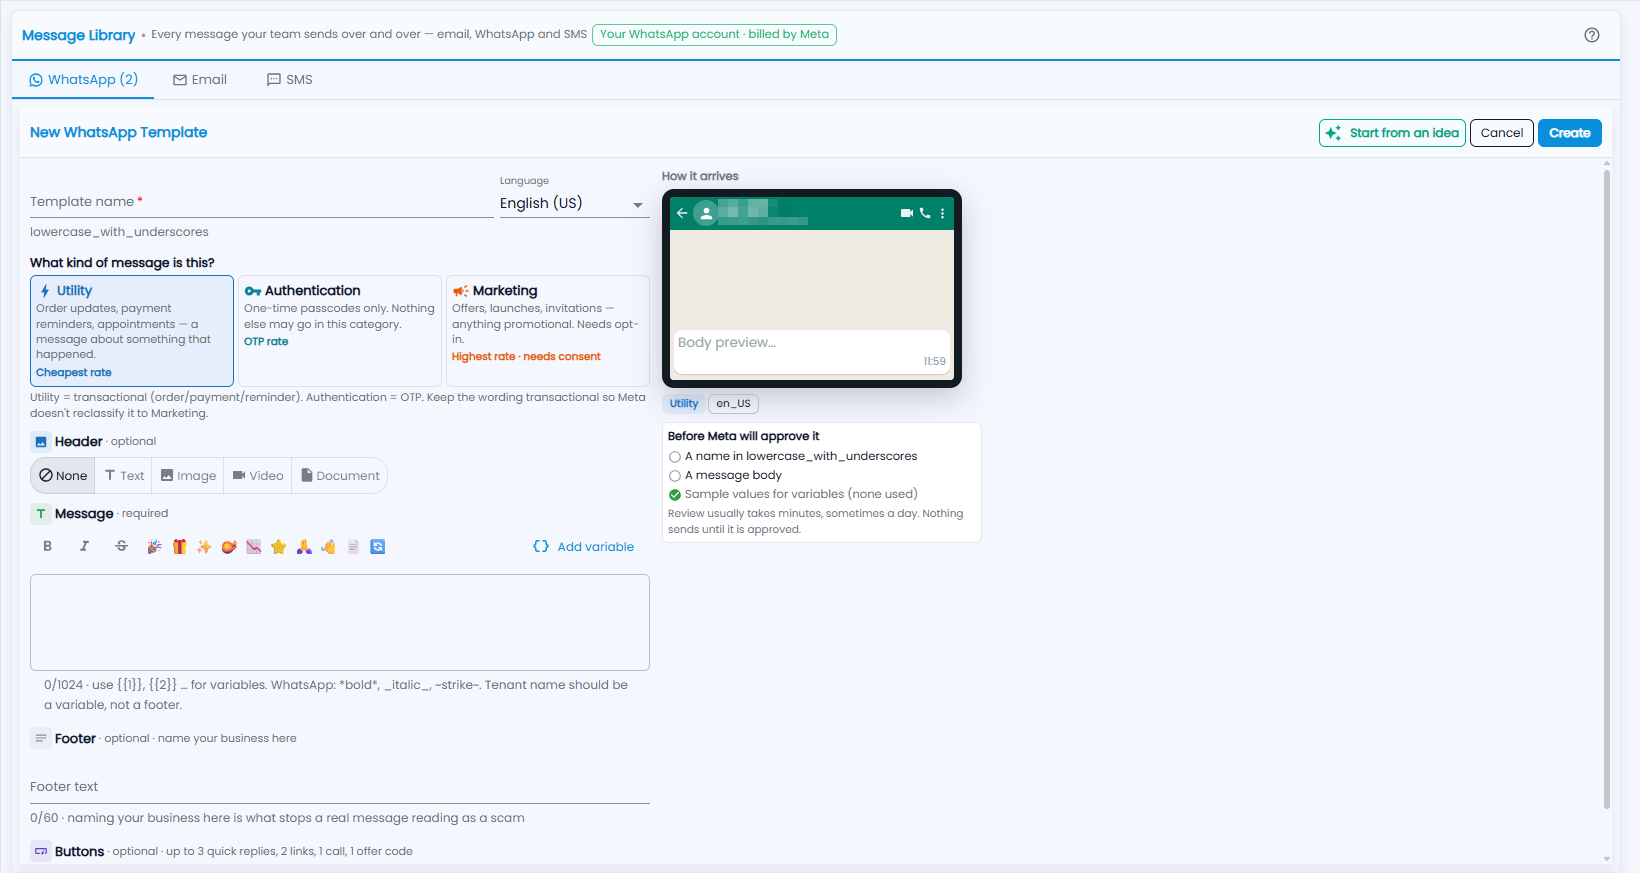Focus the Template name field

tap(261, 202)
